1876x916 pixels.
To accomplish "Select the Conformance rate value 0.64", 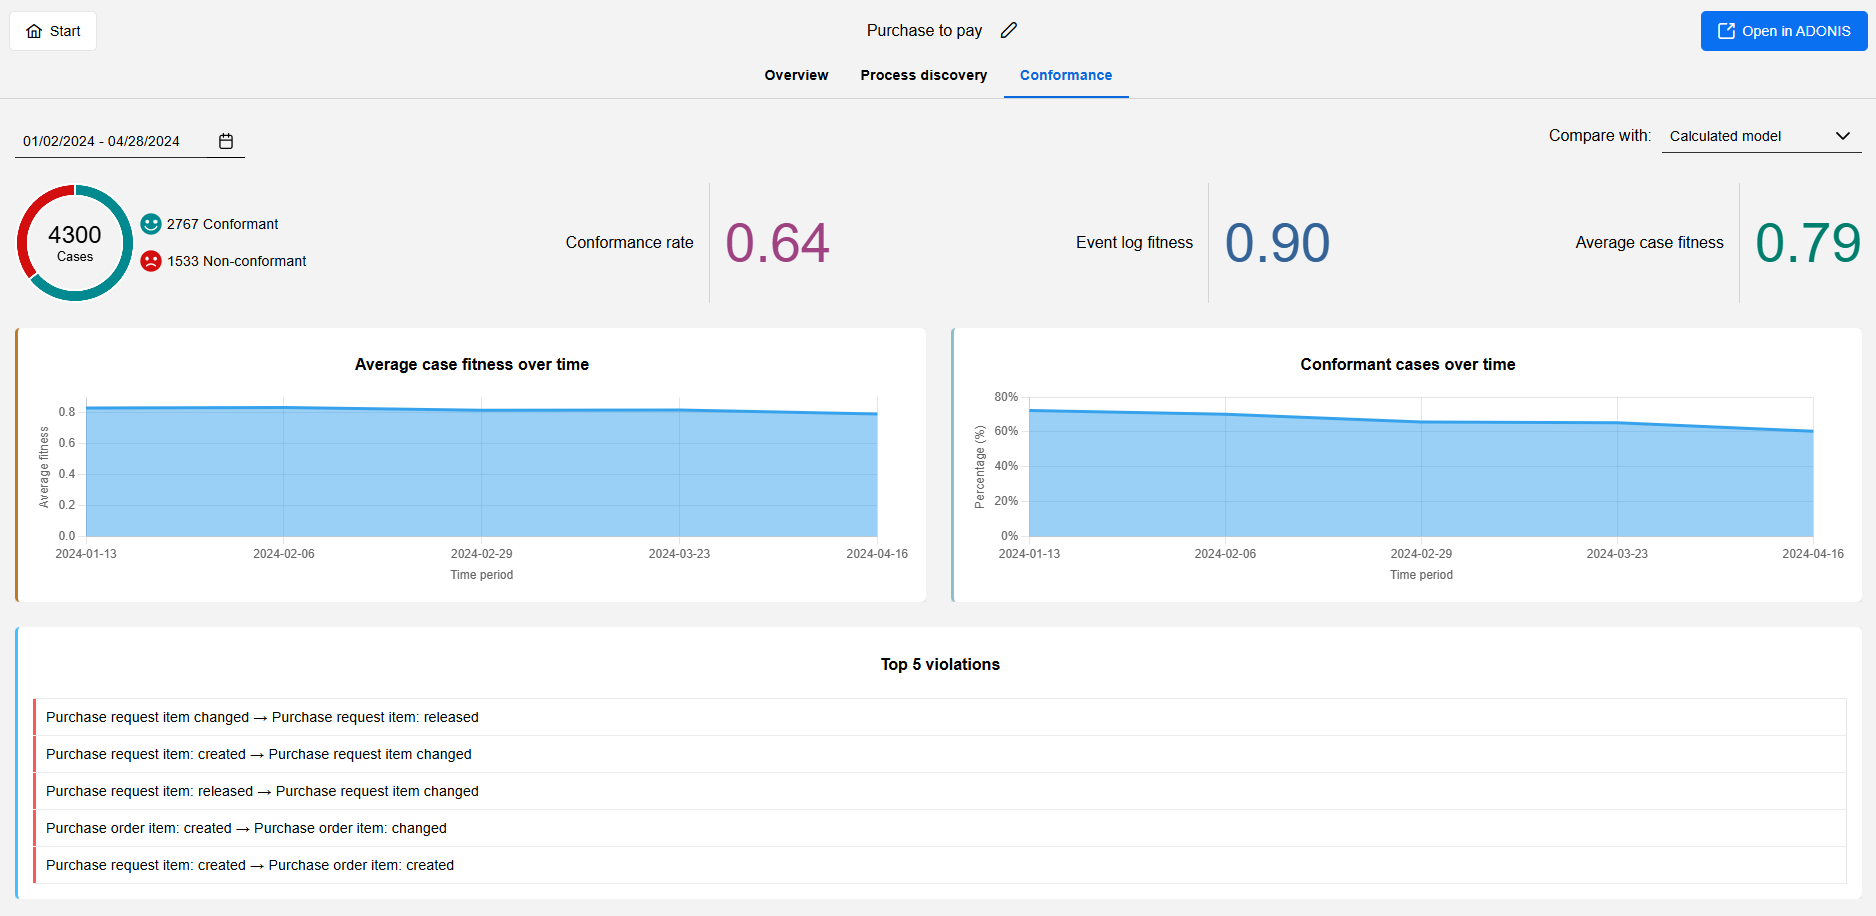I will click(778, 242).
